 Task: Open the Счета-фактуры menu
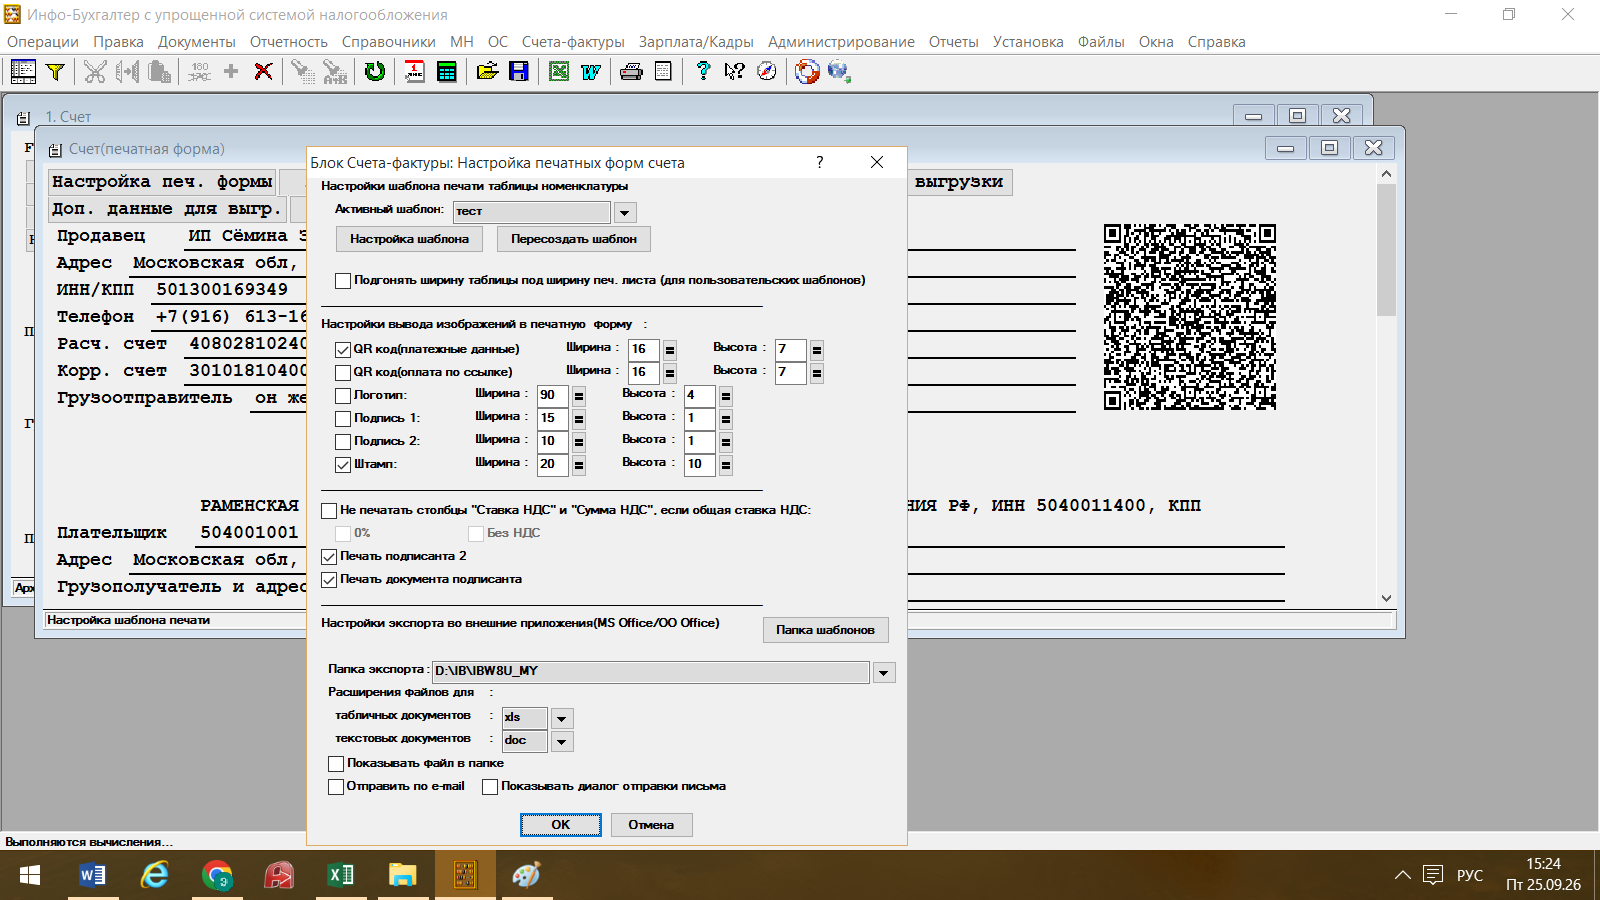pyautogui.click(x=573, y=42)
